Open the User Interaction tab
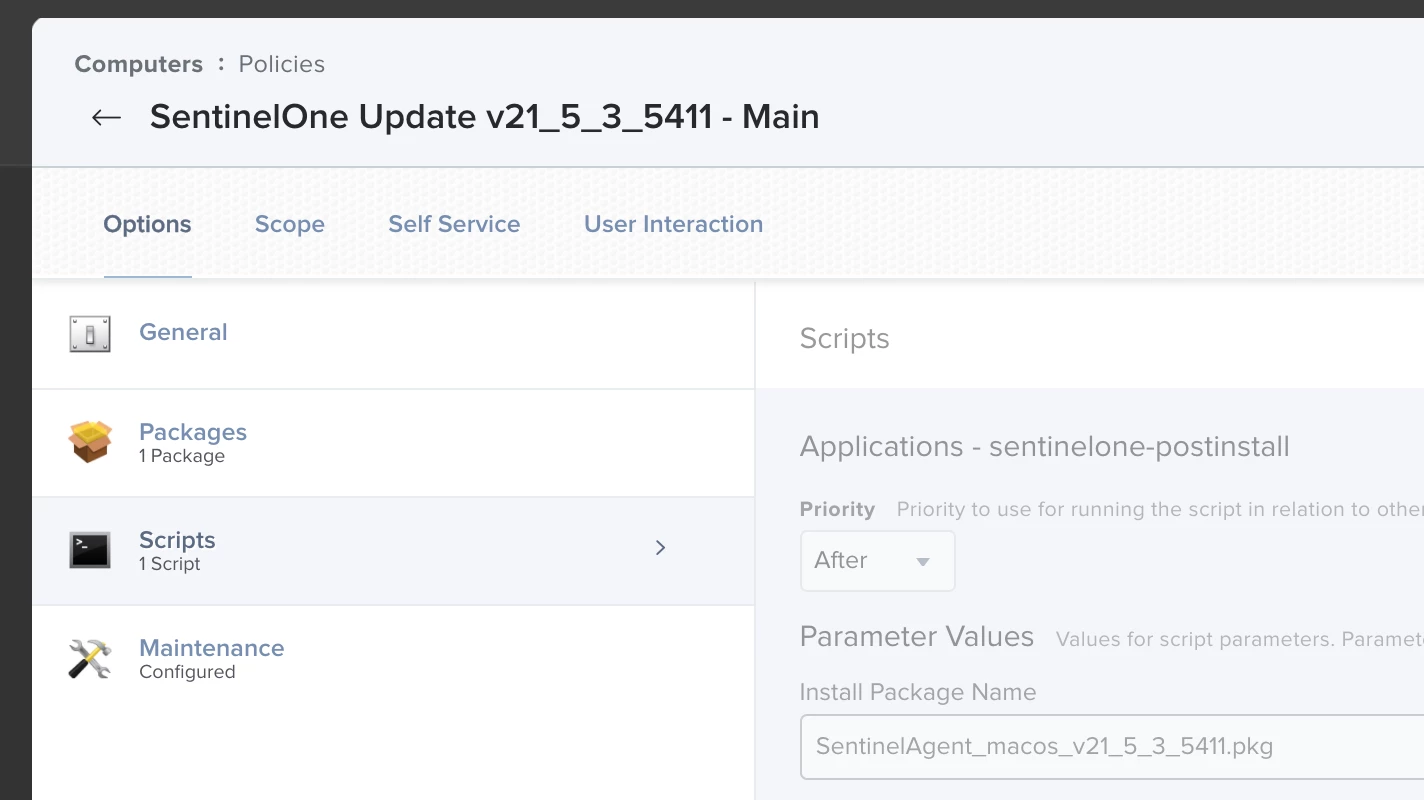The width and height of the screenshot is (1424, 800). tap(674, 224)
